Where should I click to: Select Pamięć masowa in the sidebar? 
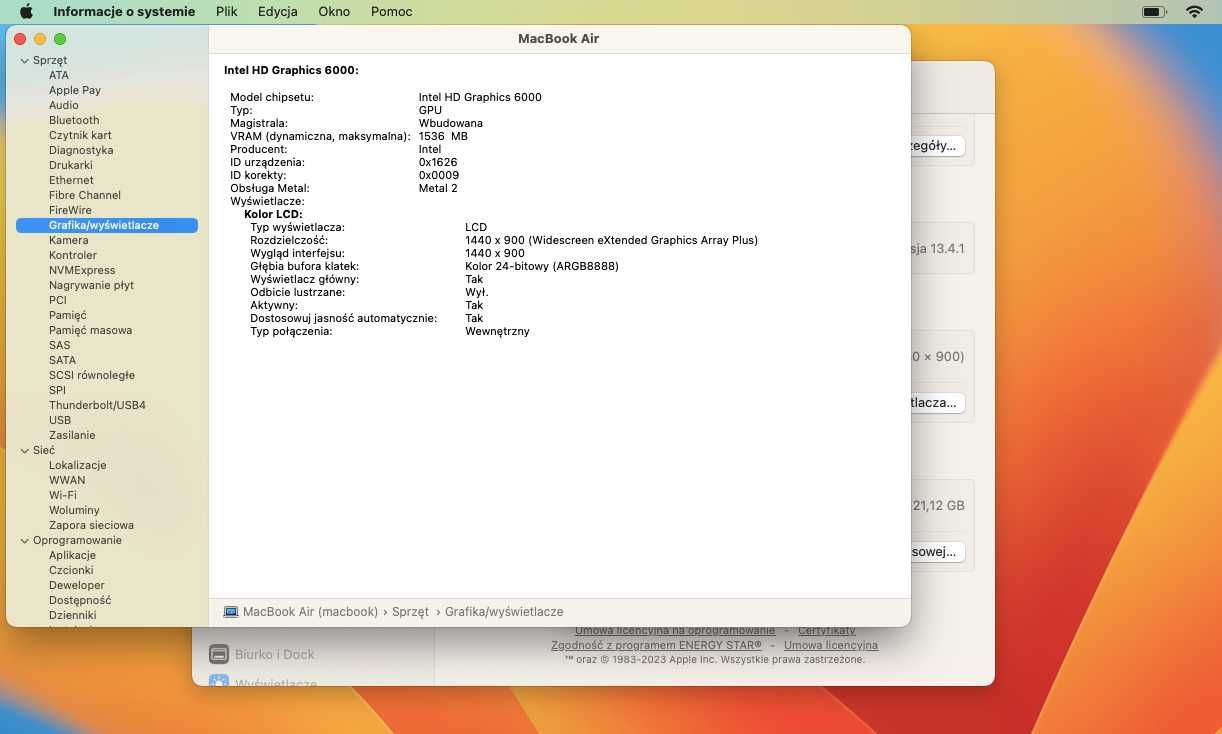(x=90, y=330)
